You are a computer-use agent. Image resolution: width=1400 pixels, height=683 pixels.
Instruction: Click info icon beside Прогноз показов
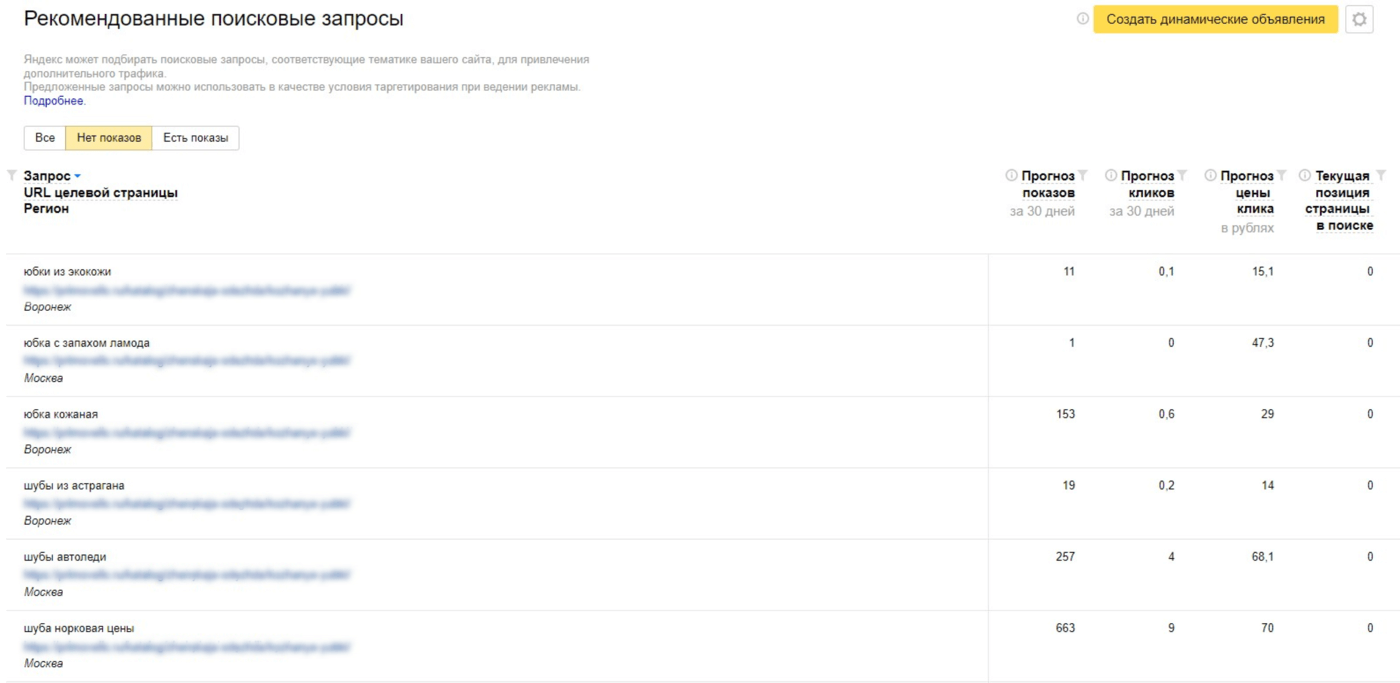pos(1011,176)
